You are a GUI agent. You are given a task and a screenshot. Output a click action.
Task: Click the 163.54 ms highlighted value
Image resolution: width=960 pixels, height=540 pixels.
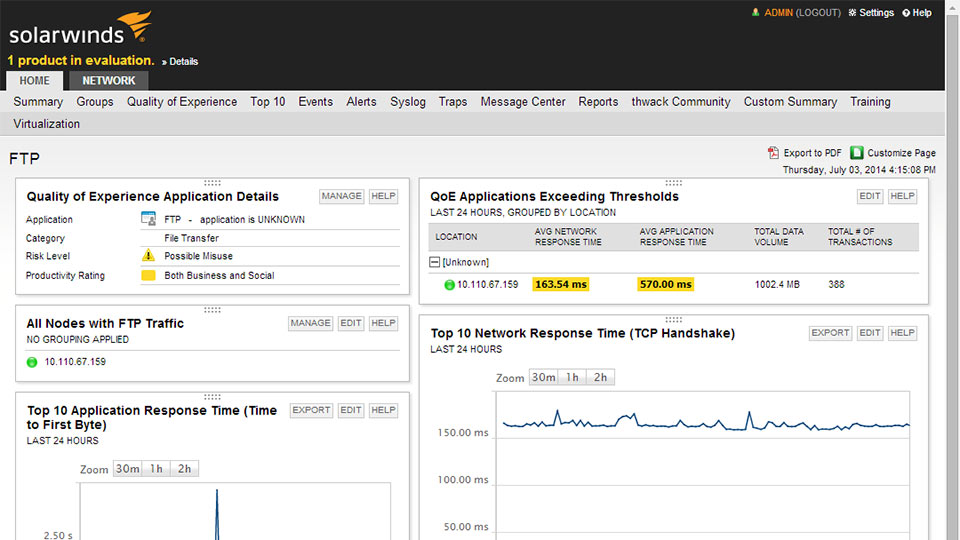pos(561,284)
